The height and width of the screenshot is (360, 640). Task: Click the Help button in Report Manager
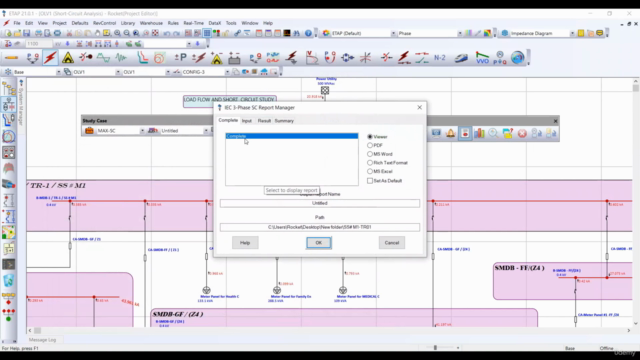(x=245, y=242)
